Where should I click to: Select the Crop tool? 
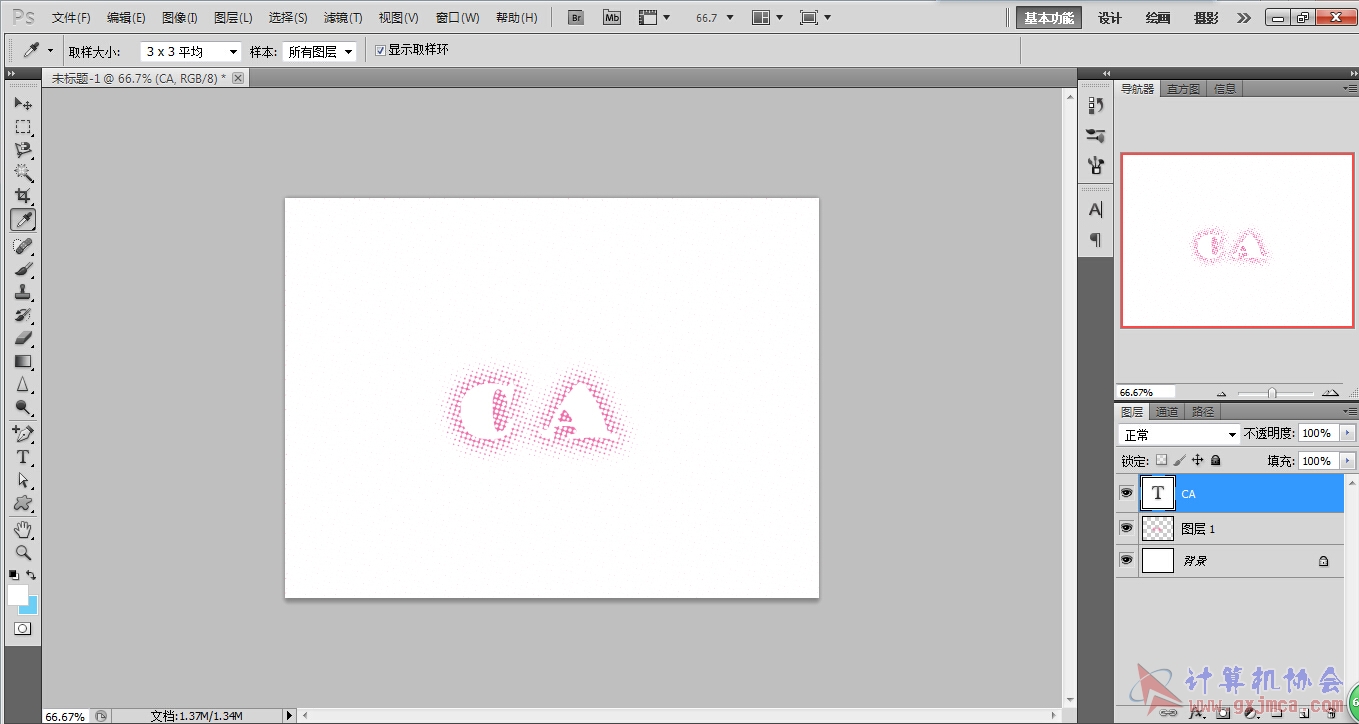pos(23,196)
